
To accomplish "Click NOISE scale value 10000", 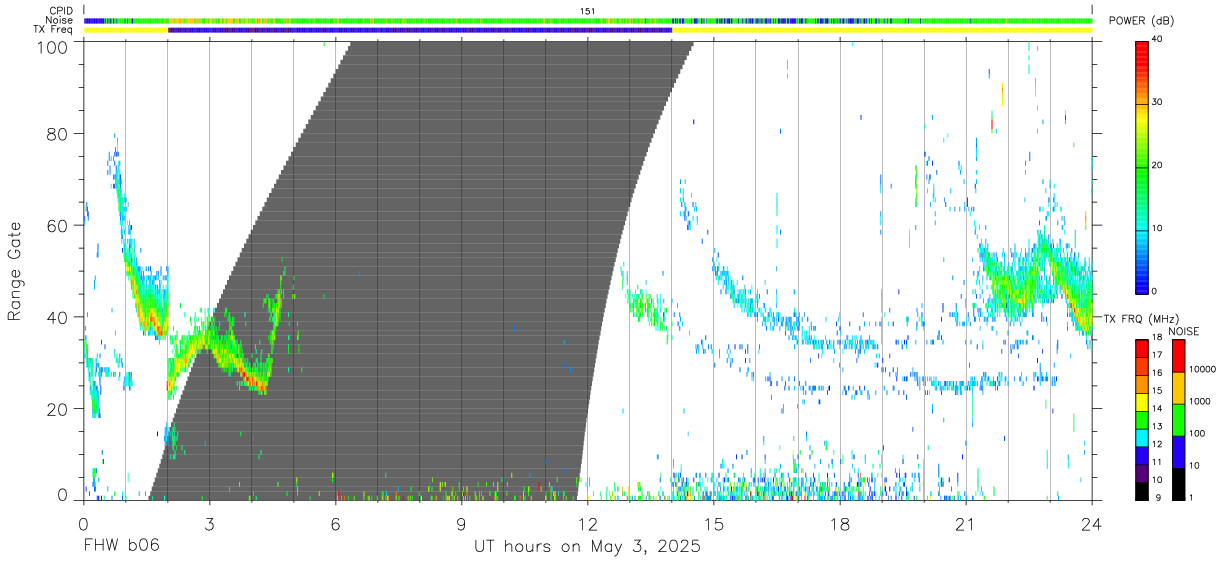I will pyautogui.click(x=1204, y=369).
